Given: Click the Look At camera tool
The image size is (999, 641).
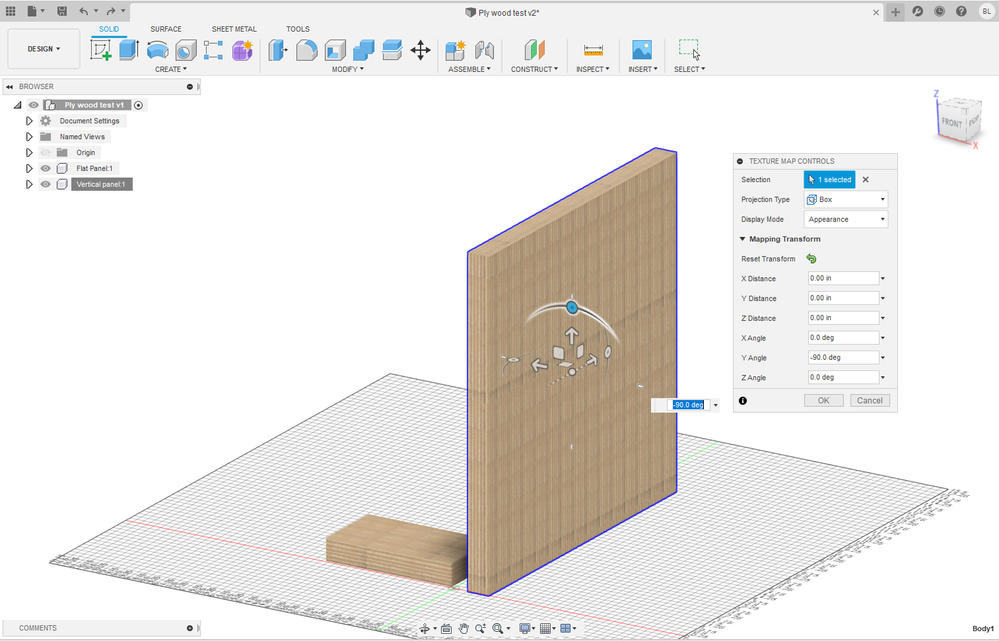Looking at the screenshot, I should (446, 628).
